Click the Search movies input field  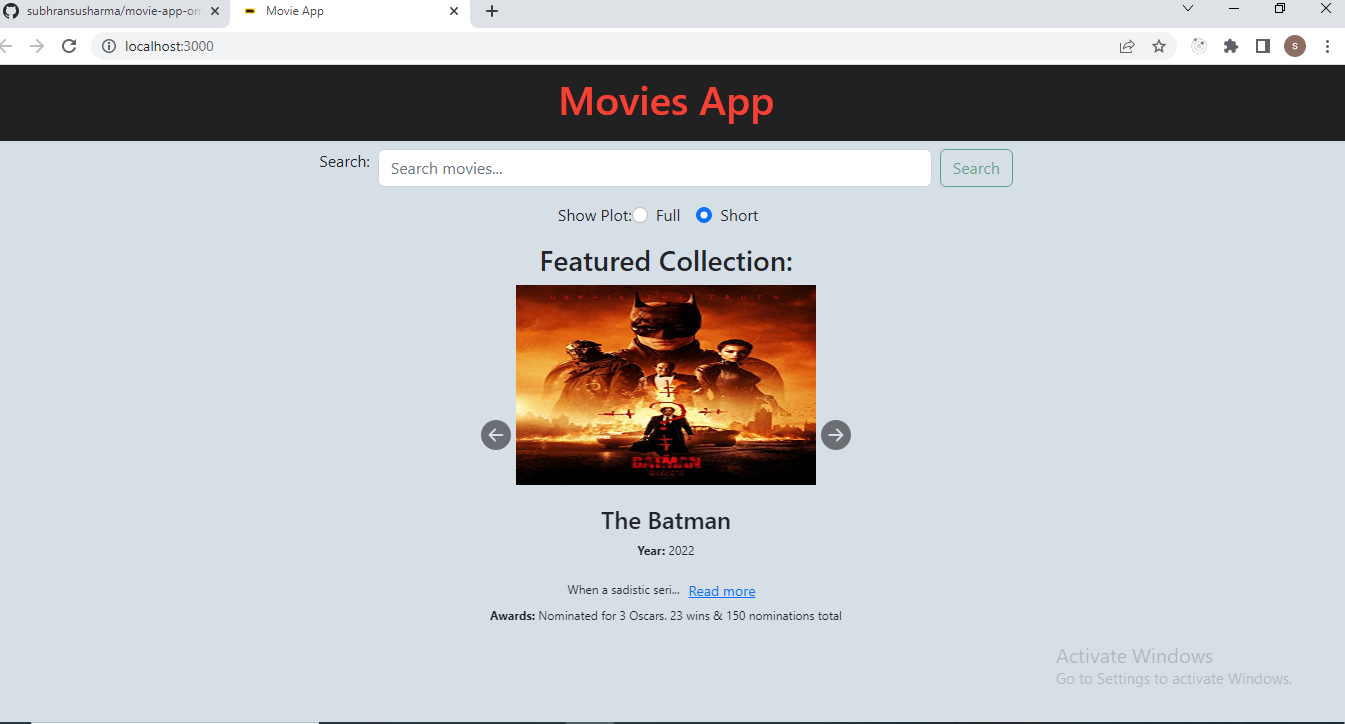click(655, 167)
